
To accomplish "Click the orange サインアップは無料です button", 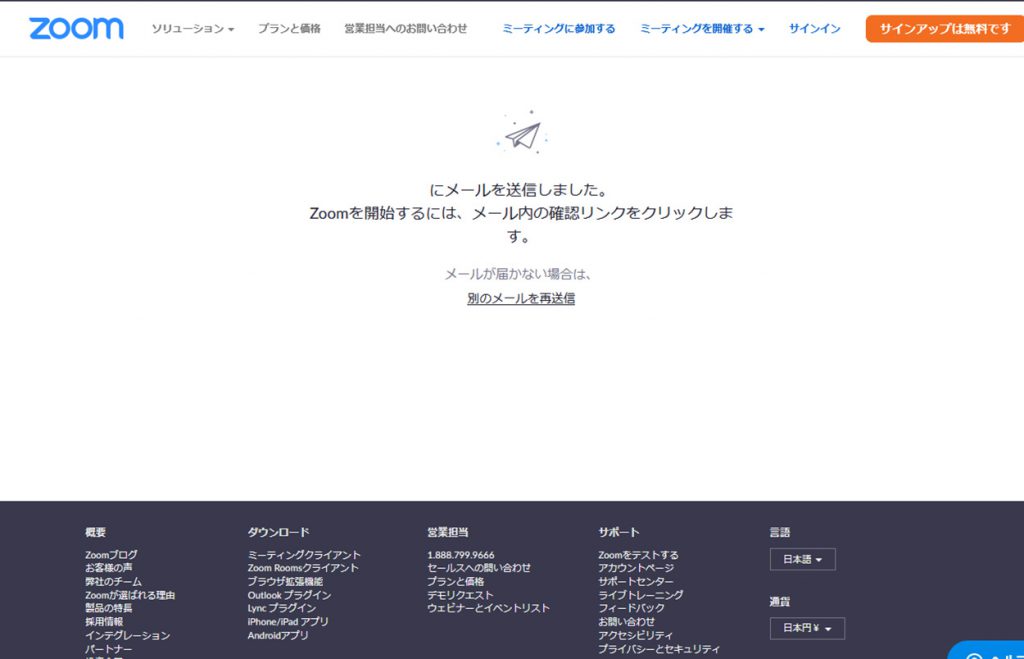I will [944, 29].
